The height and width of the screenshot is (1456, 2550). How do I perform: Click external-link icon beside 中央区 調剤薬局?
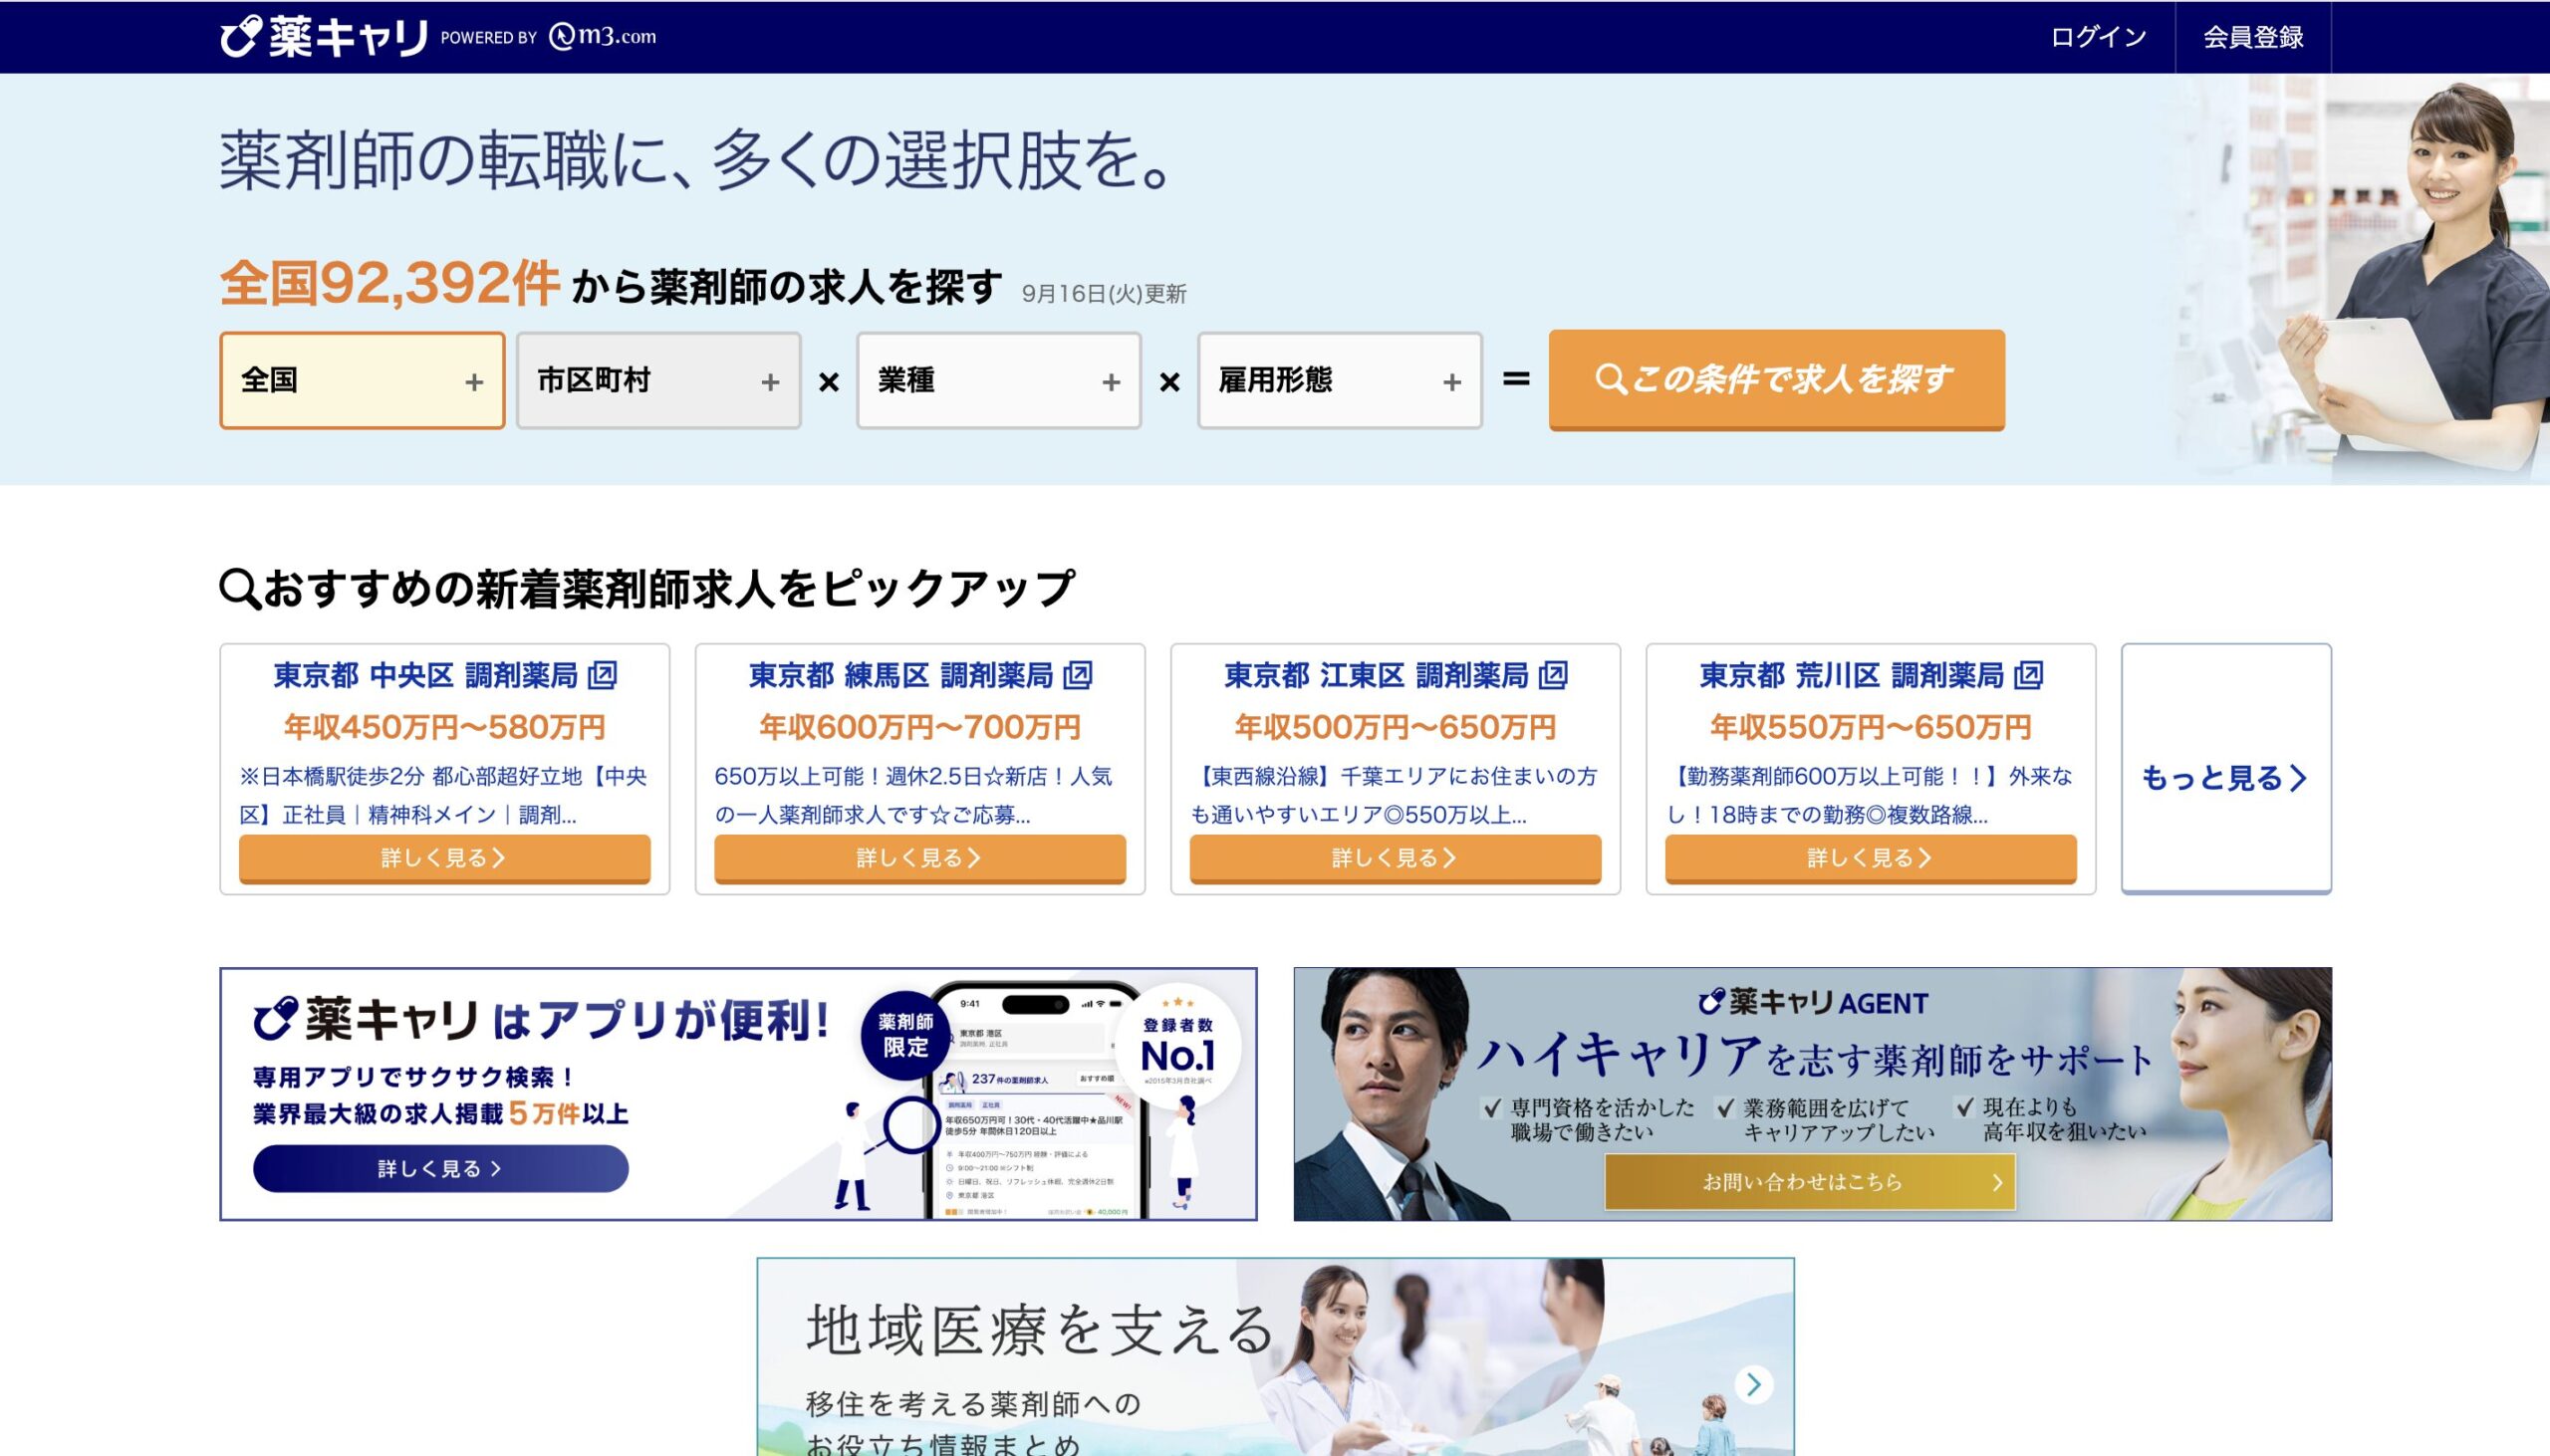tap(602, 675)
